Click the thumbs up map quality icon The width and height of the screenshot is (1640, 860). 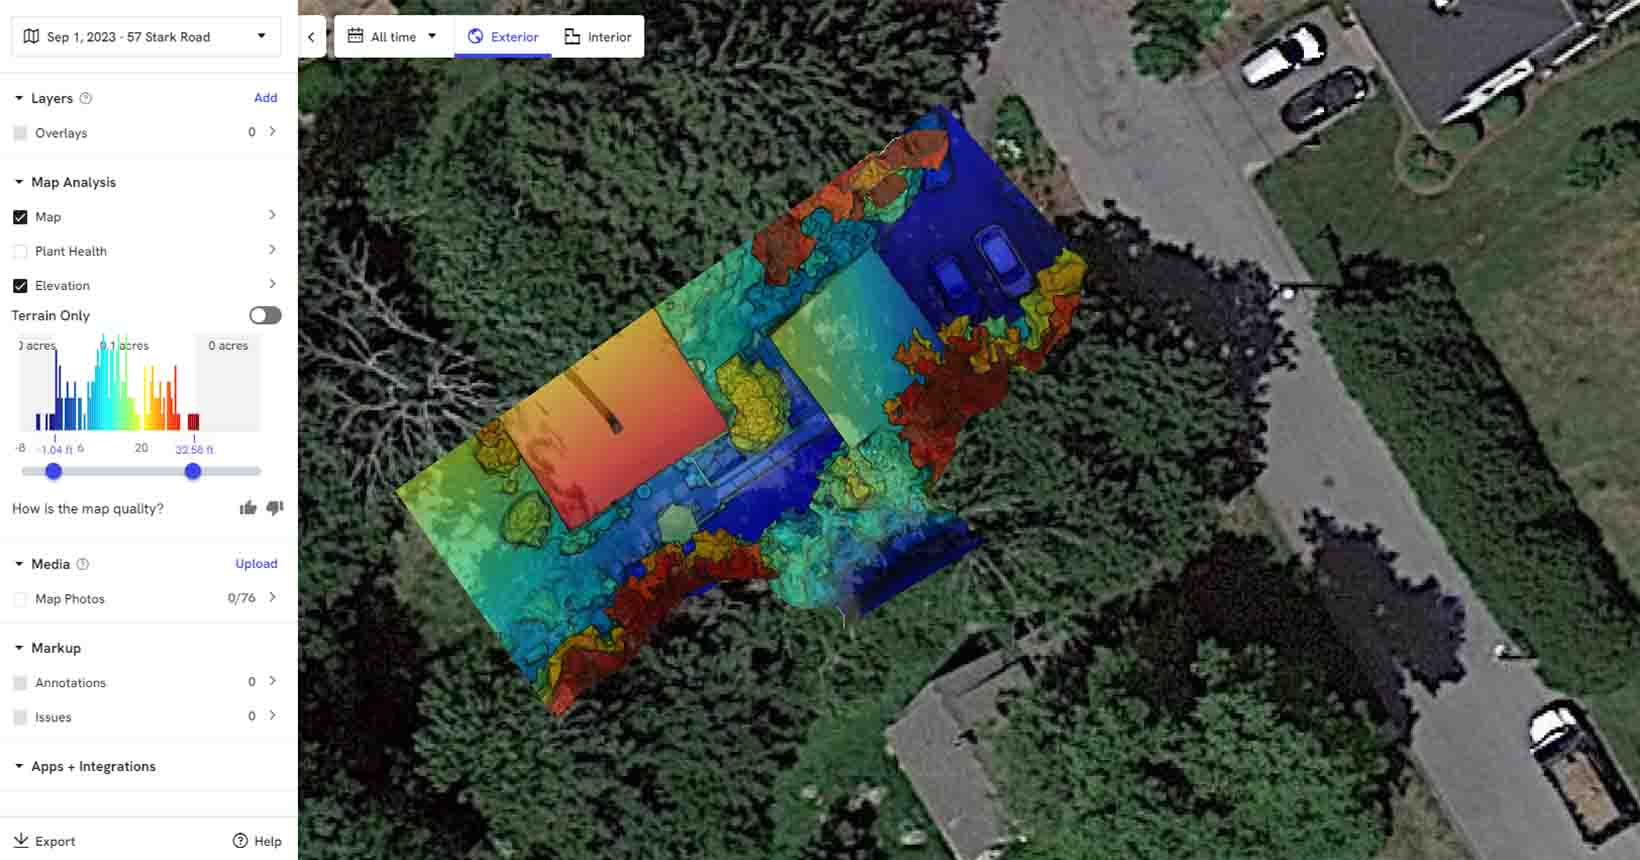point(248,508)
